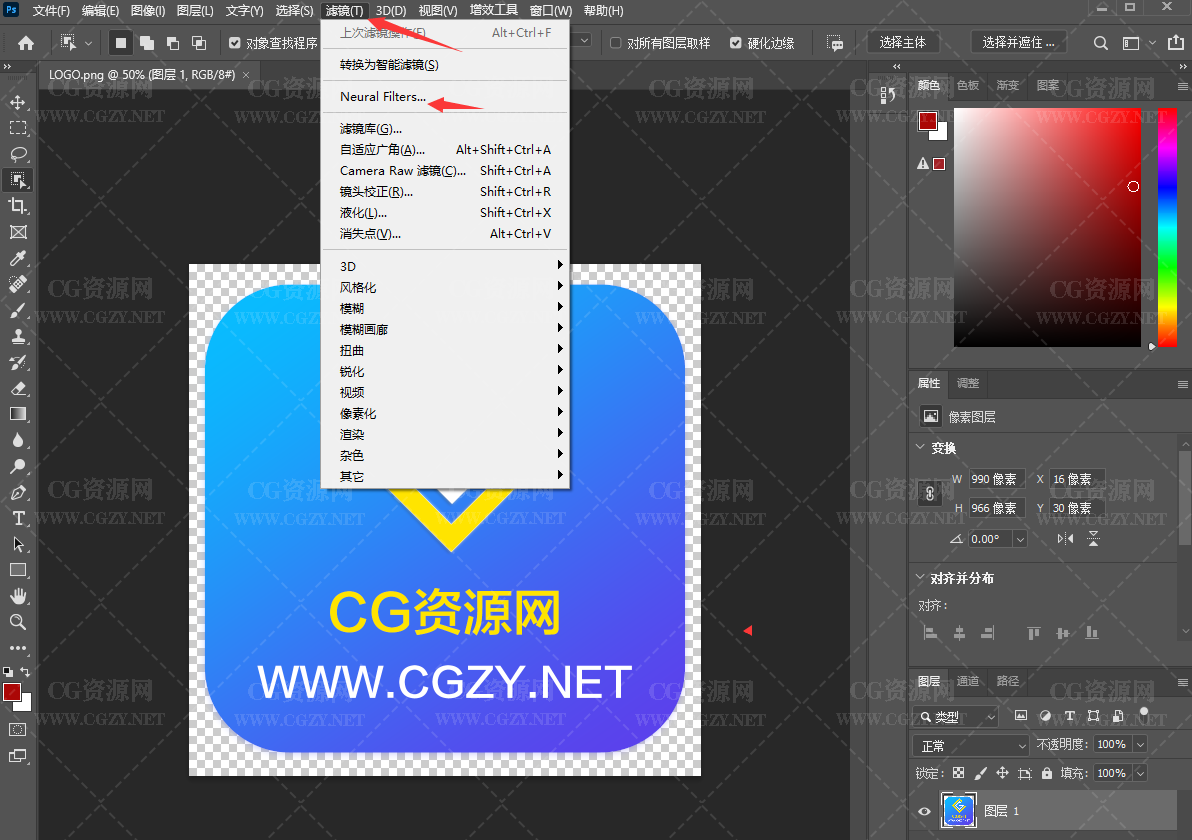Screen dimensions: 1192x840
Task: Select the Dodge tool
Action: point(18,466)
